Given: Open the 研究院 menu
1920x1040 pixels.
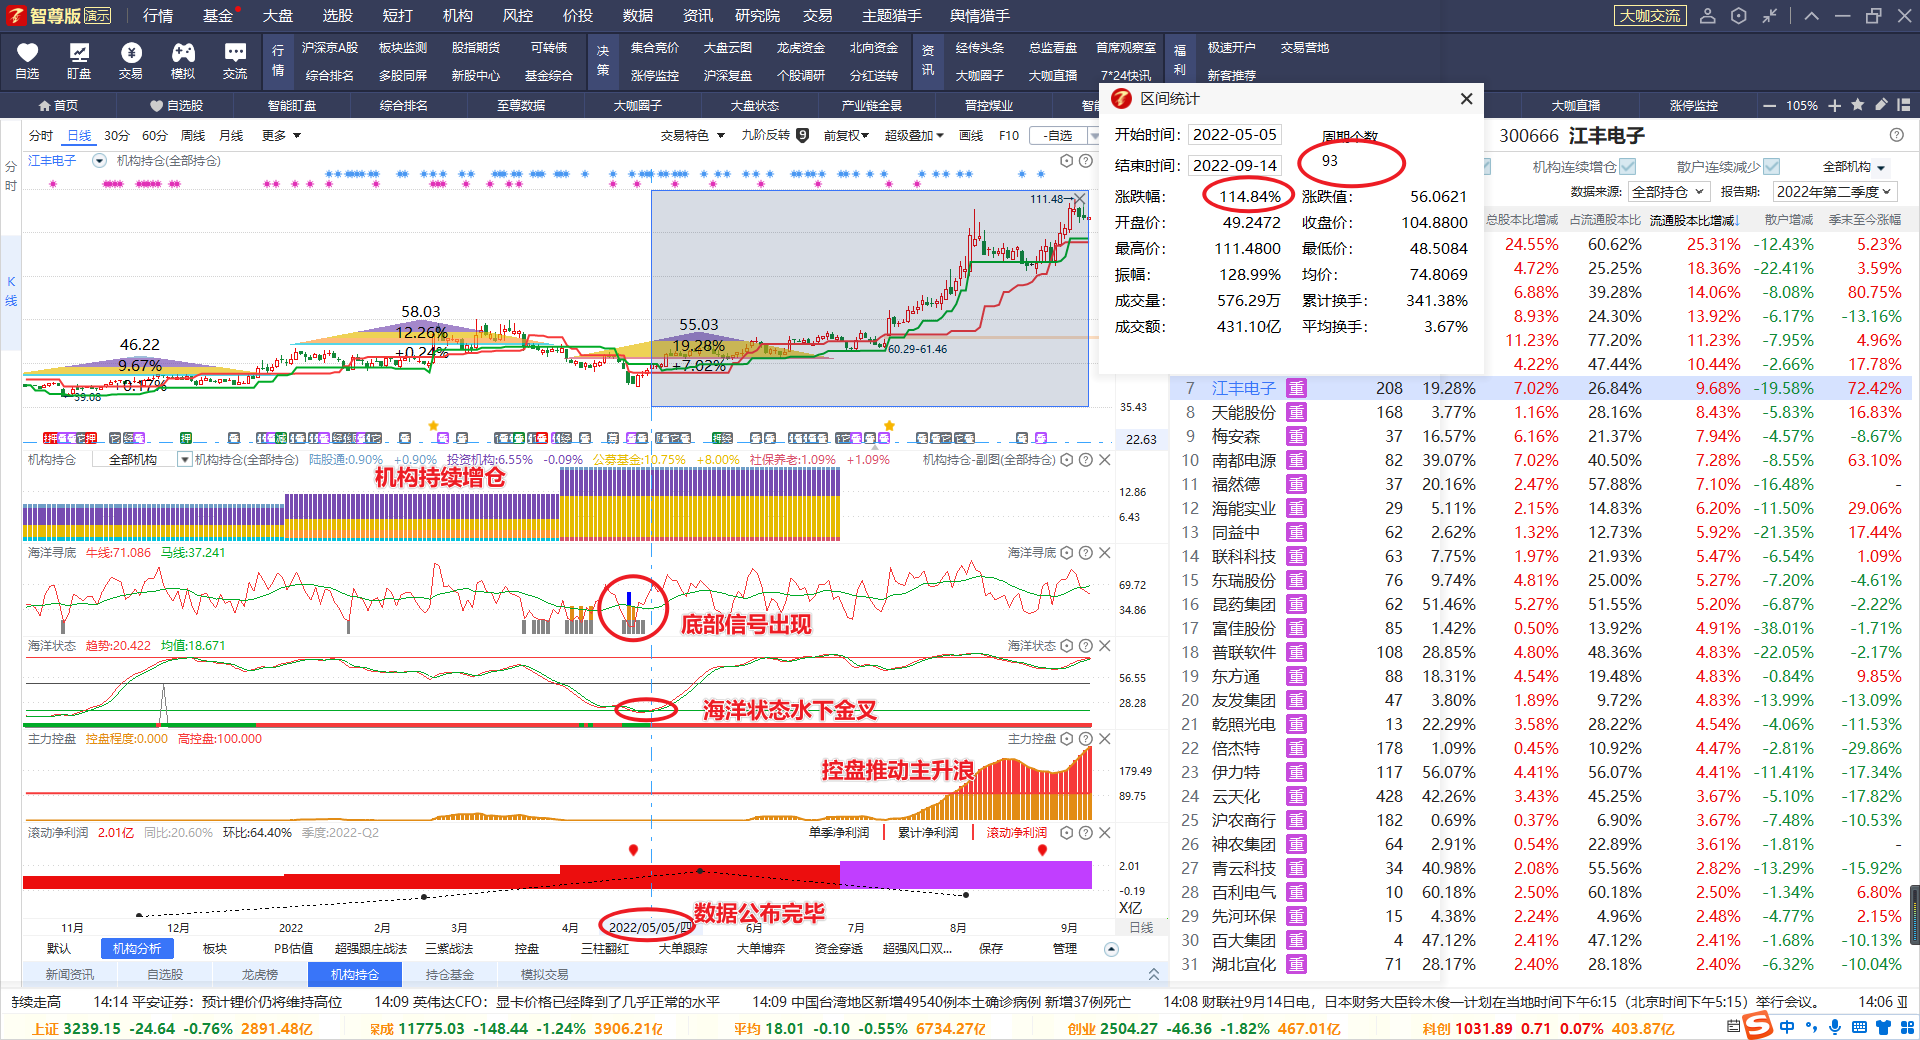Looking at the screenshot, I should point(757,16).
